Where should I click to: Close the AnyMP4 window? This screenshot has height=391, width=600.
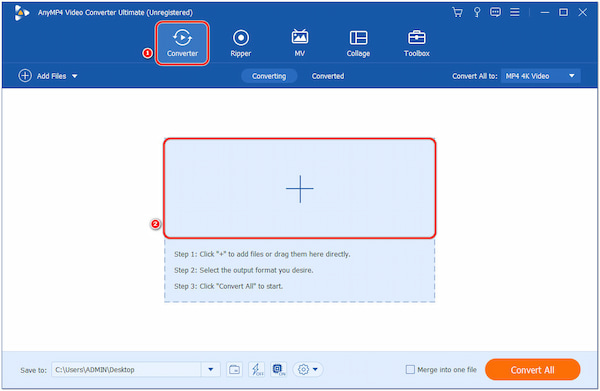pyautogui.click(x=582, y=12)
